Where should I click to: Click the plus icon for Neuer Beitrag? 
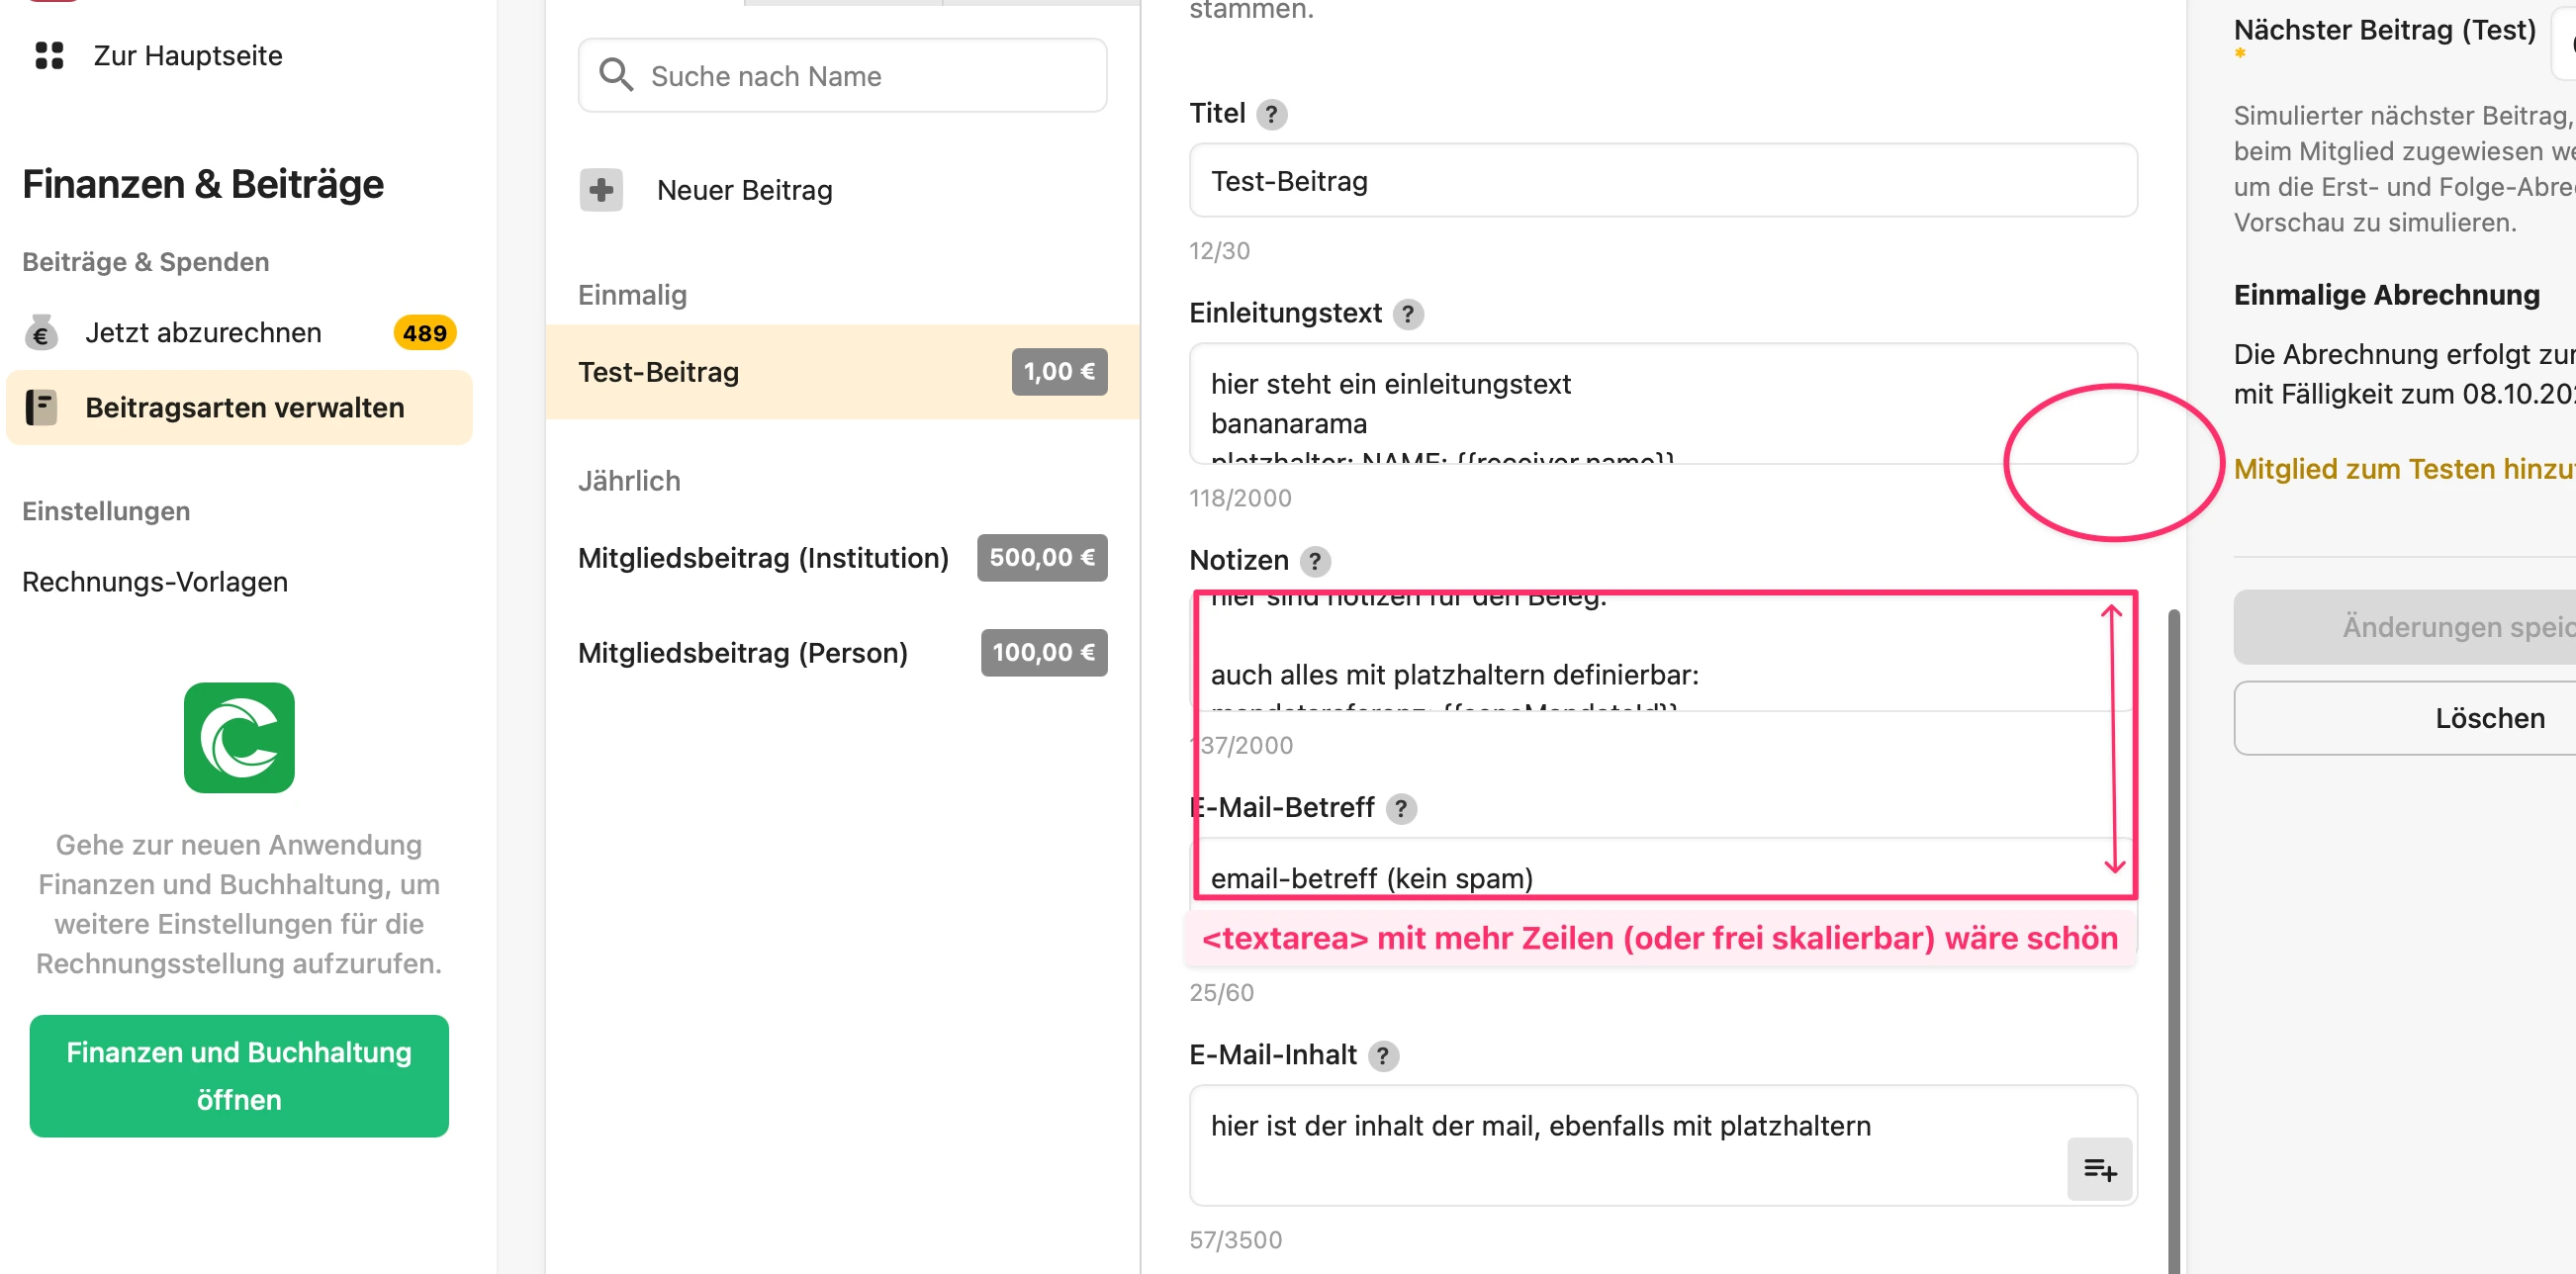pyautogui.click(x=601, y=190)
